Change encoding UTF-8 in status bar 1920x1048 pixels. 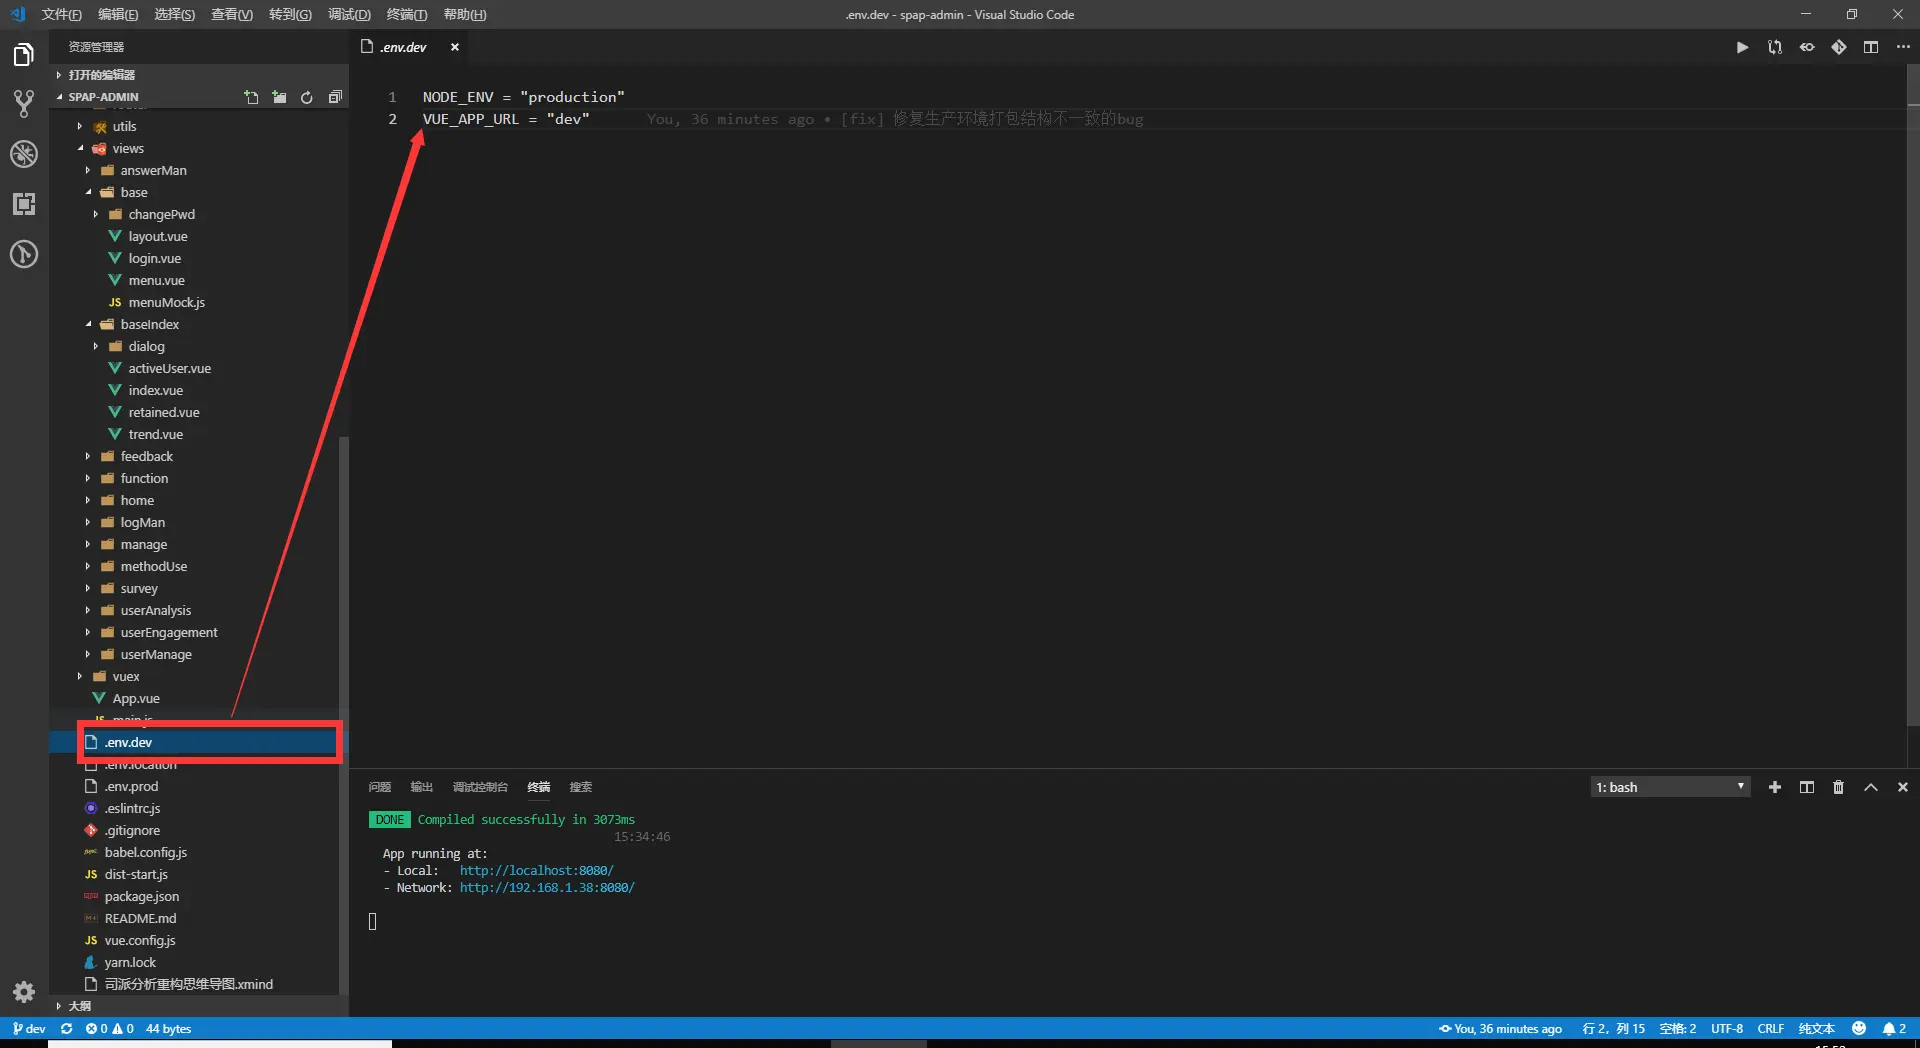[1727, 1028]
